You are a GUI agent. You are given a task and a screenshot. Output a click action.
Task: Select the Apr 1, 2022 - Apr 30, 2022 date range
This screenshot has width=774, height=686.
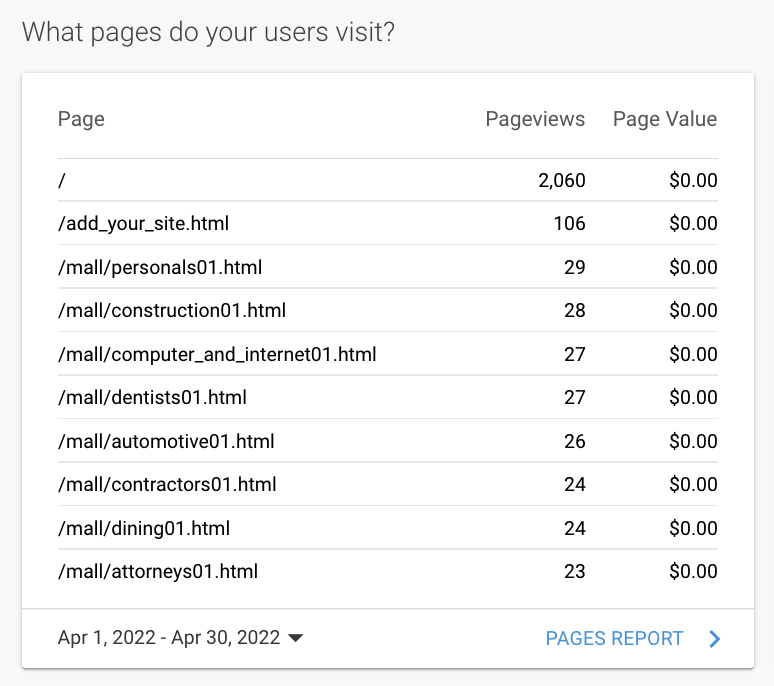coord(169,639)
